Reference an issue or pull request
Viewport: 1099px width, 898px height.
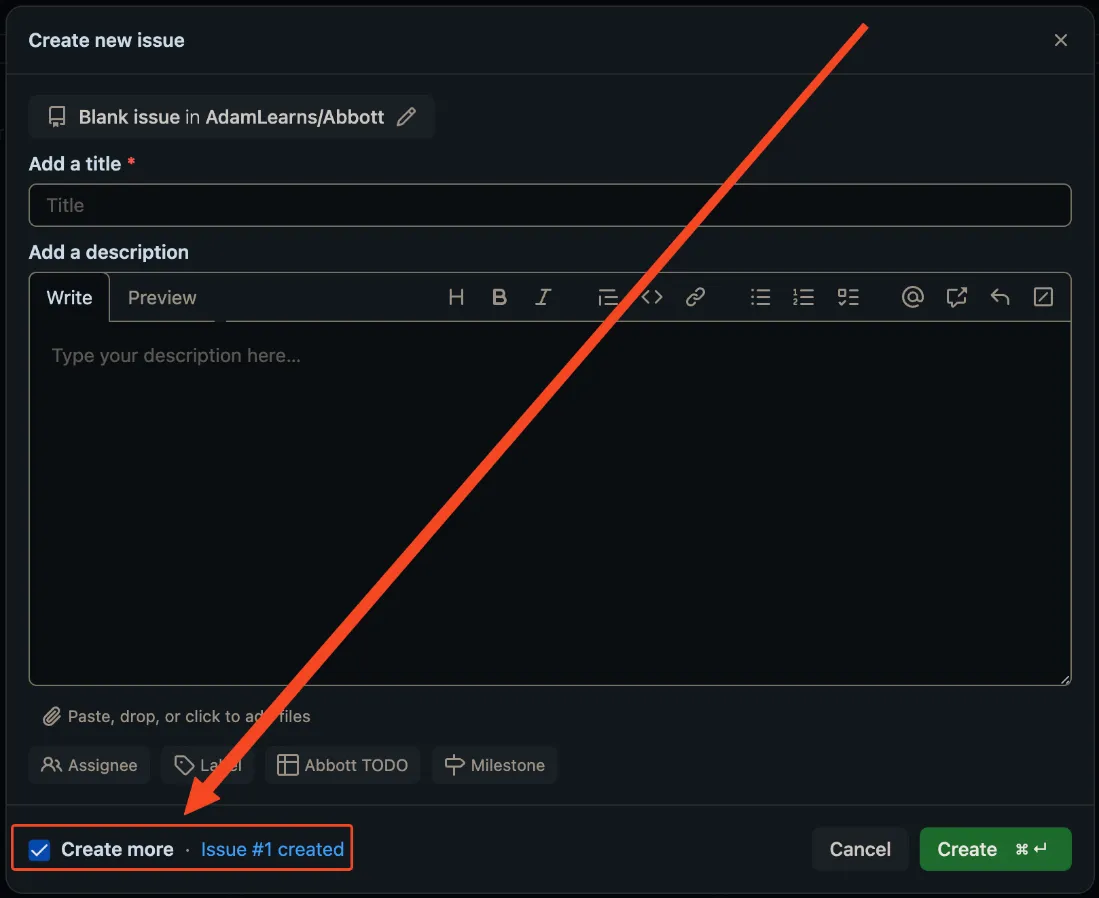pos(956,297)
